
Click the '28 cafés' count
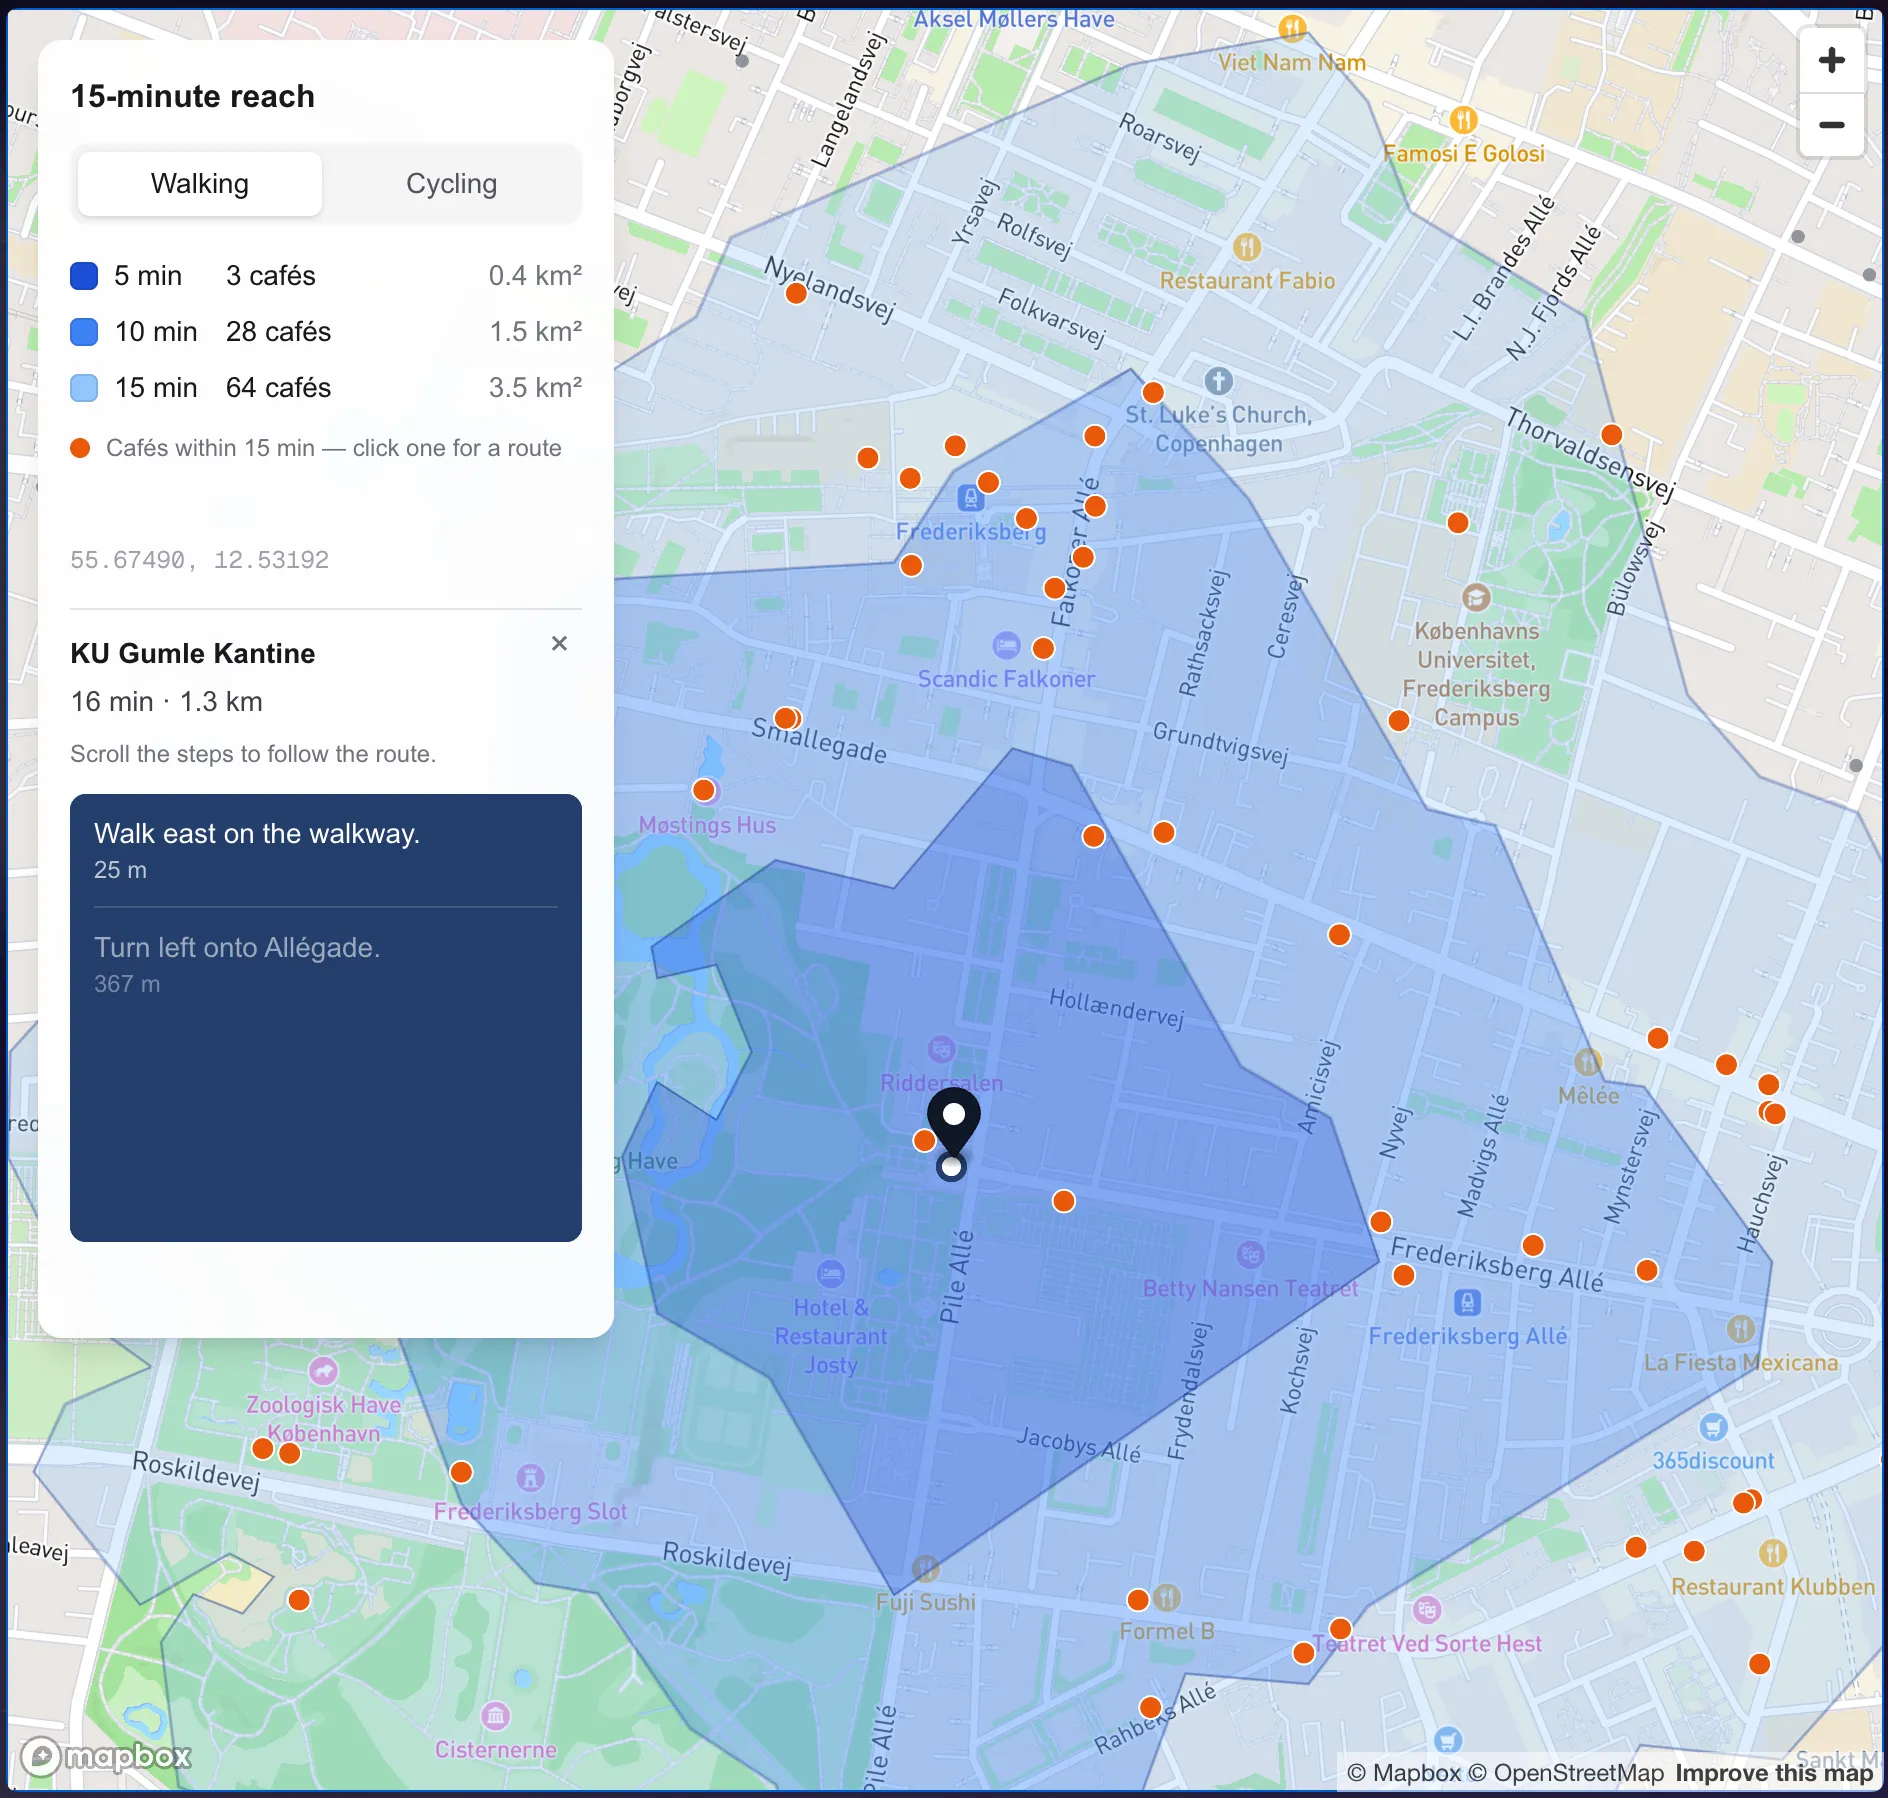pos(278,332)
